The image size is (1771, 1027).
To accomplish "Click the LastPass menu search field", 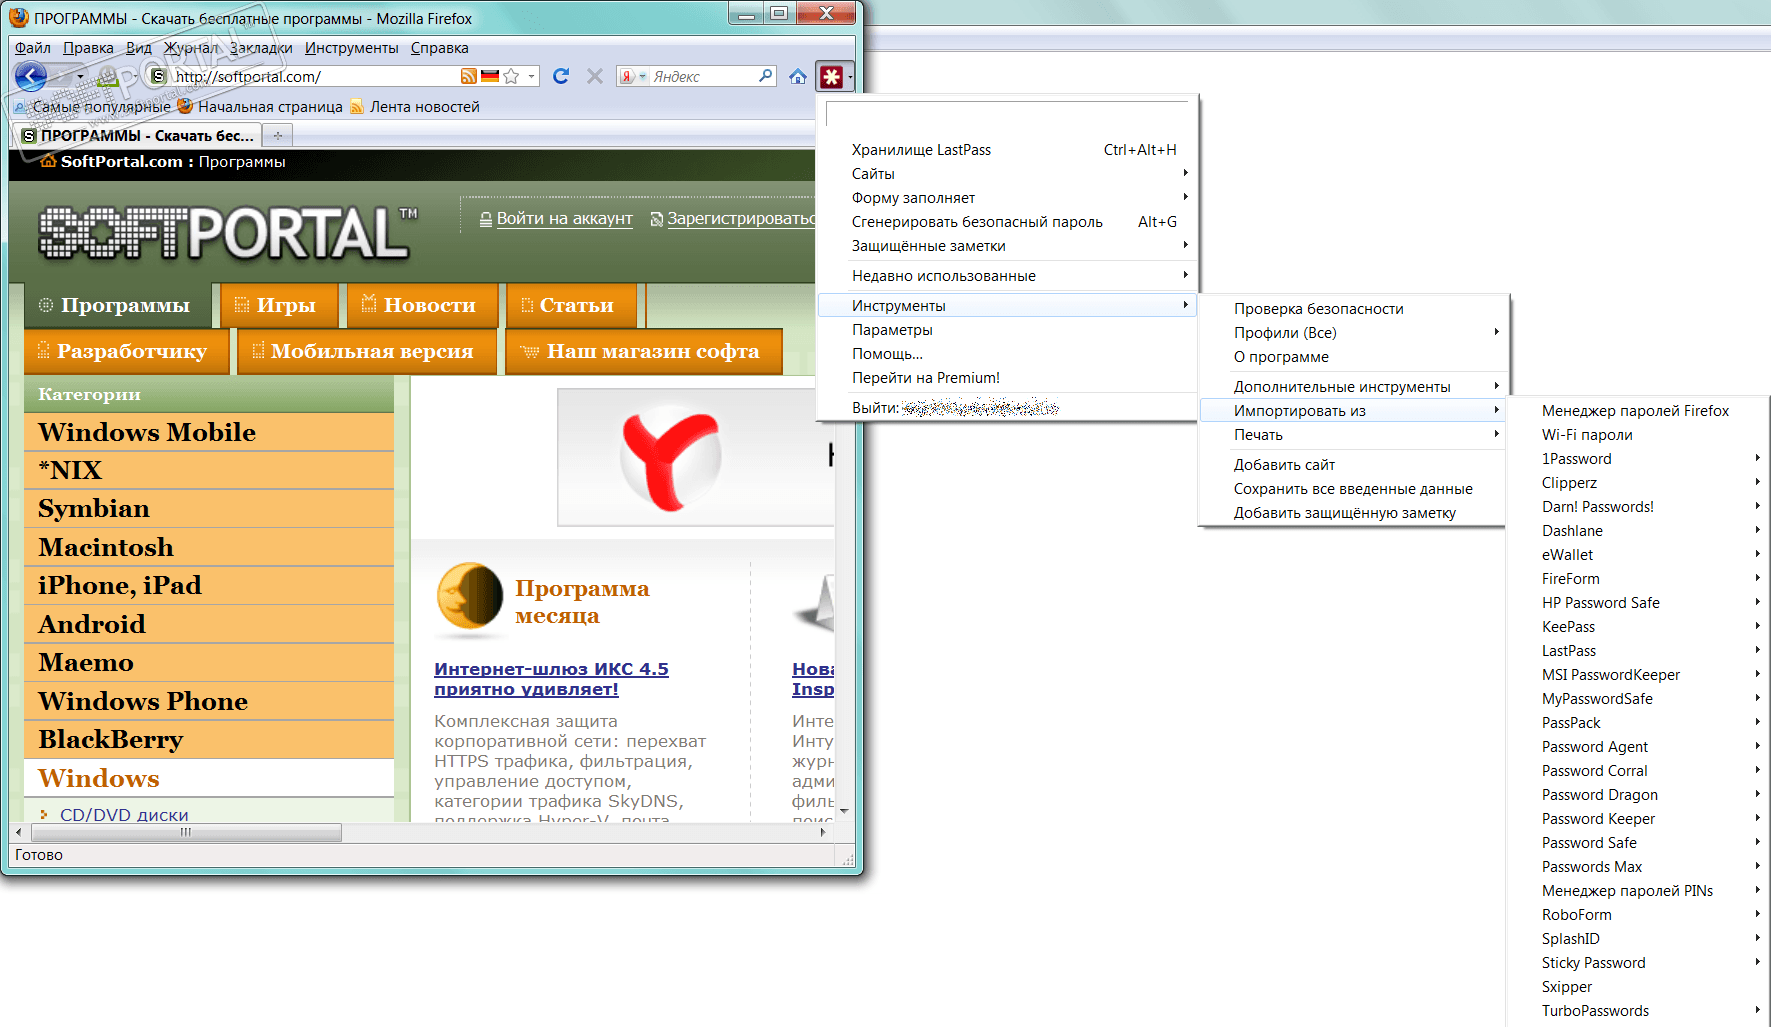I will 1008,113.
